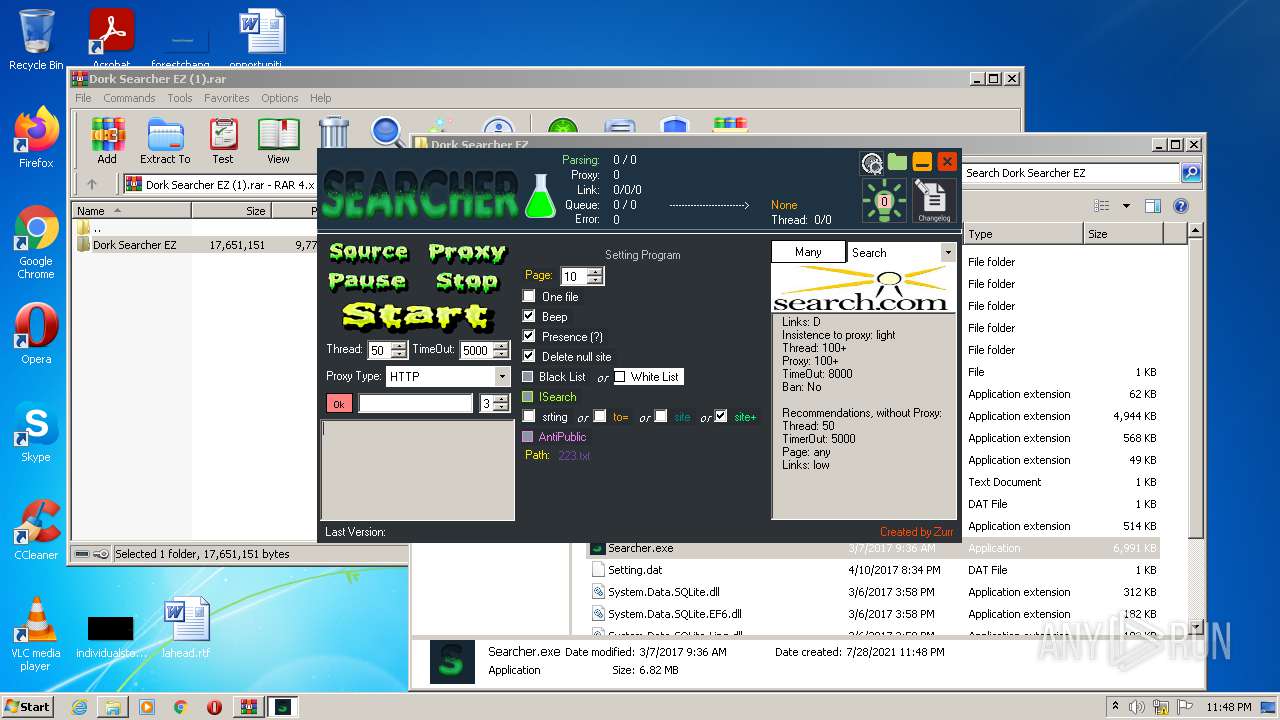Increase Page value stepper
This screenshot has width=1280, height=720.
(595, 273)
